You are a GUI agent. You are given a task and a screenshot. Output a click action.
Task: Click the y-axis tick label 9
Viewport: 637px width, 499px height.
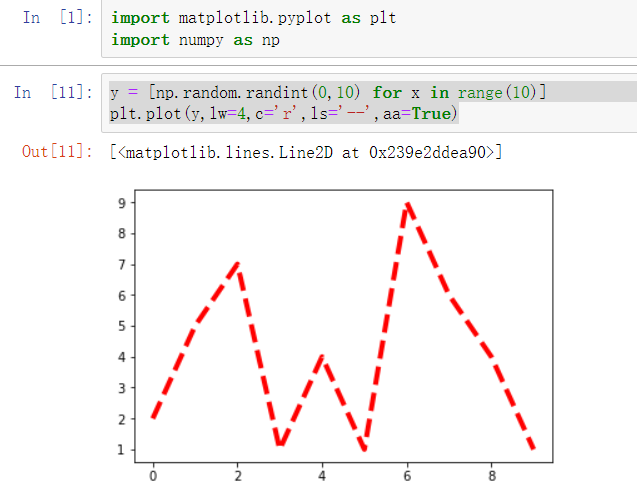(122, 203)
